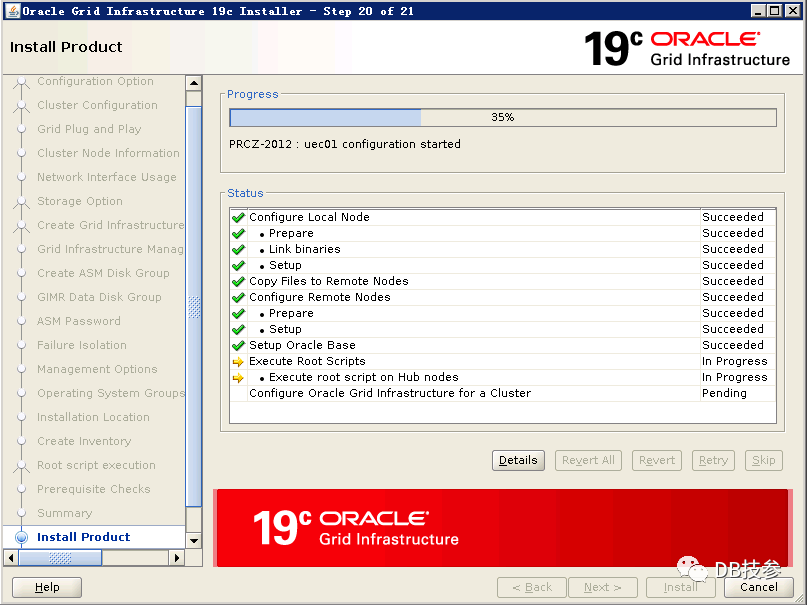
Task: Maximize the Oracle Grid Infrastructure installer window
Action: pyautogui.click(x=774, y=11)
